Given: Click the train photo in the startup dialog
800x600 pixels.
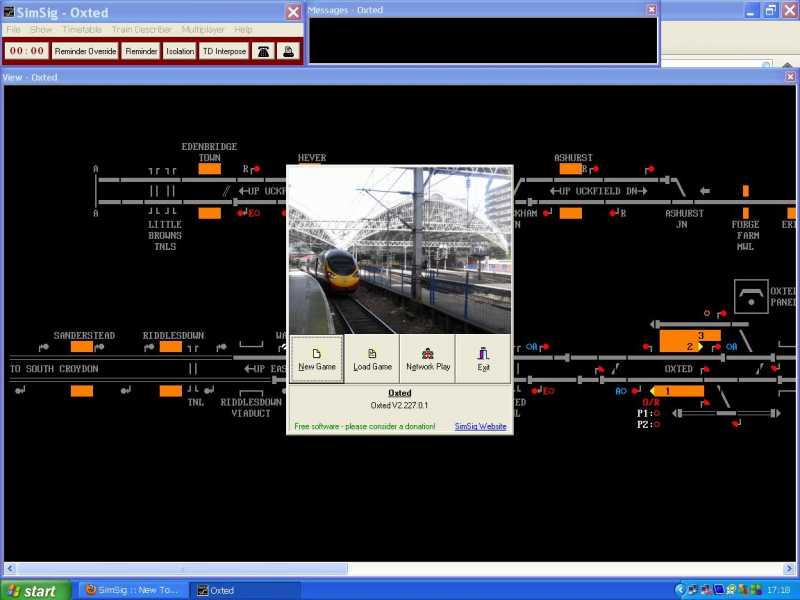Looking at the screenshot, I should [400, 250].
